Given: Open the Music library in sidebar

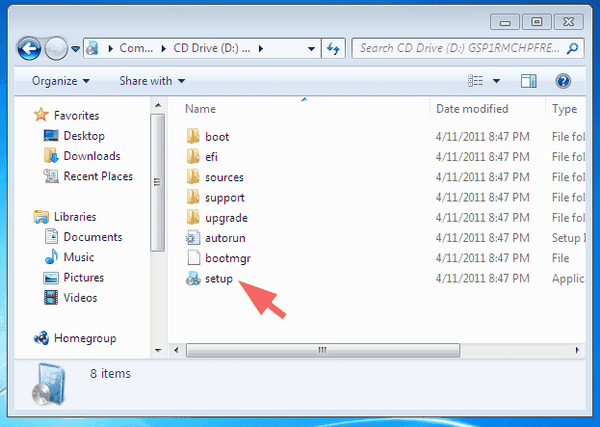Looking at the screenshot, I should [x=79, y=257].
